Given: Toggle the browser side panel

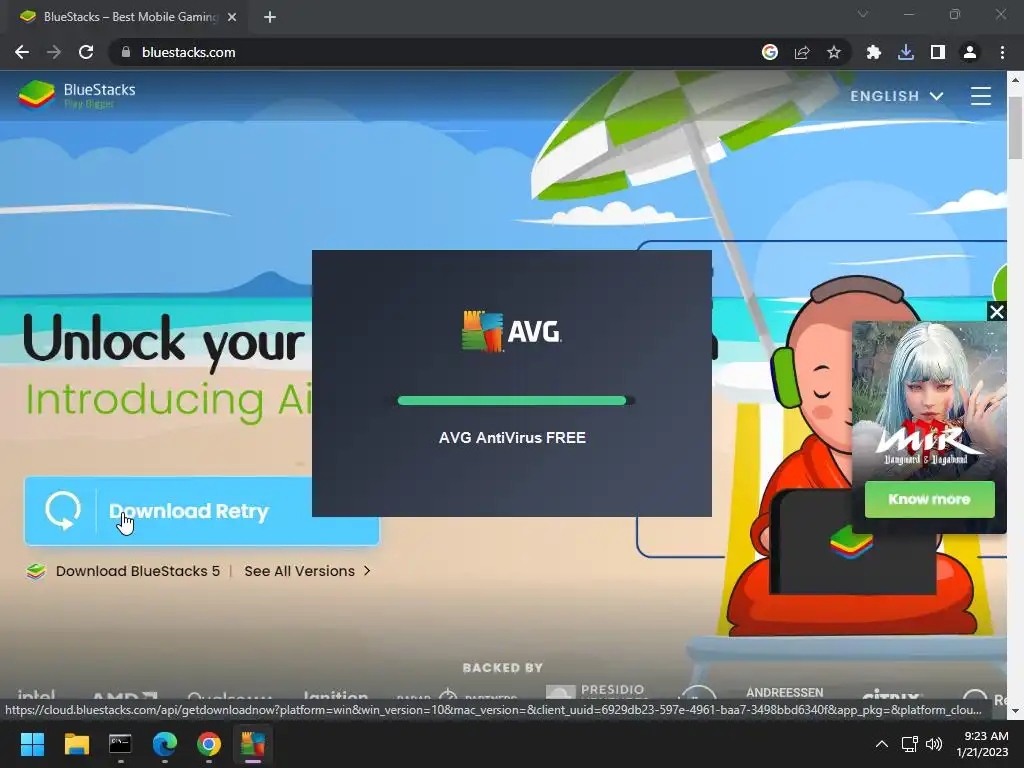Looking at the screenshot, I should click(938, 52).
